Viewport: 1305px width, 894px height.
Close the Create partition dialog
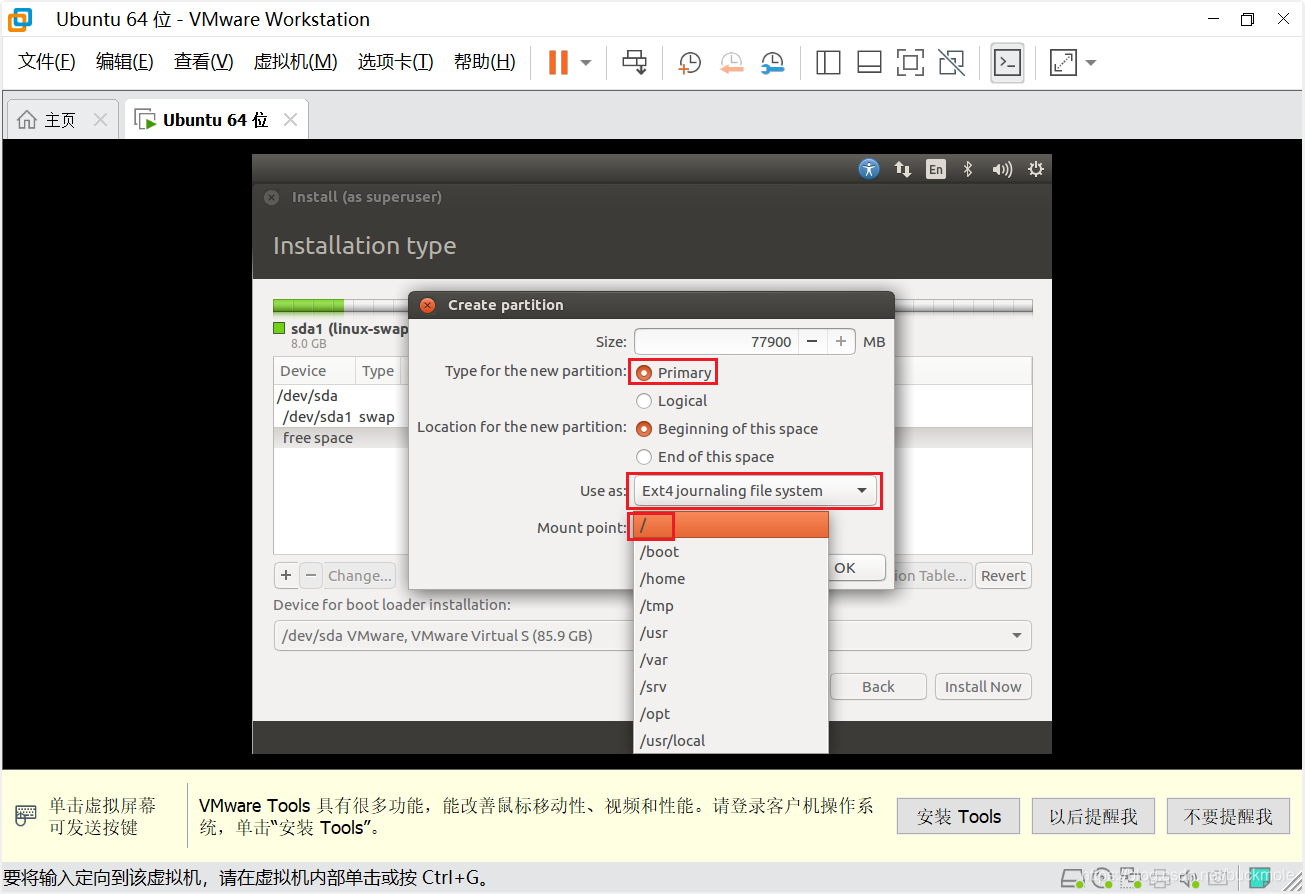click(428, 305)
